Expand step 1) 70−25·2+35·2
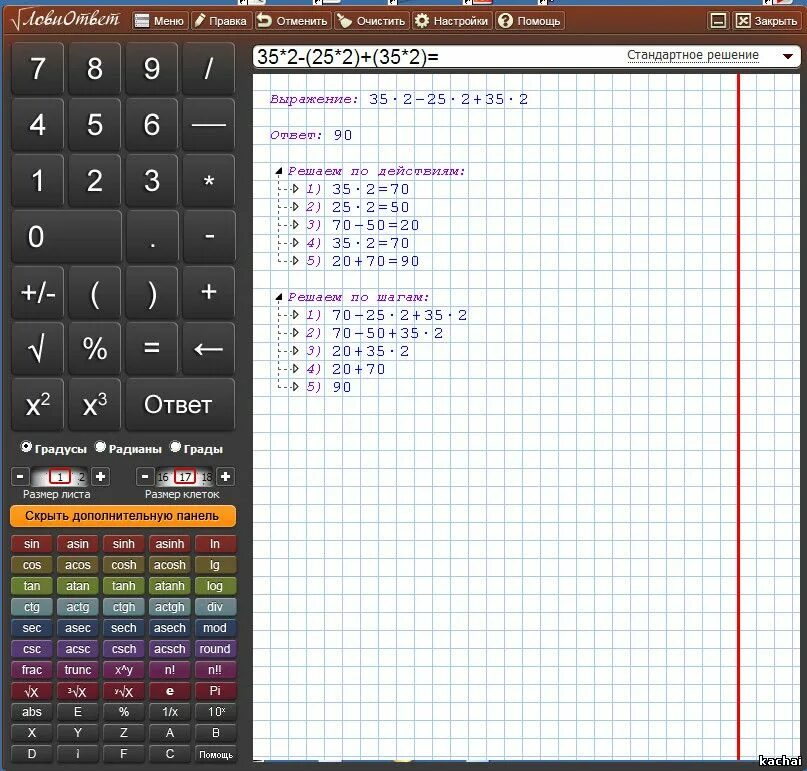Viewport: 807px width, 771px height. (295, 315)
